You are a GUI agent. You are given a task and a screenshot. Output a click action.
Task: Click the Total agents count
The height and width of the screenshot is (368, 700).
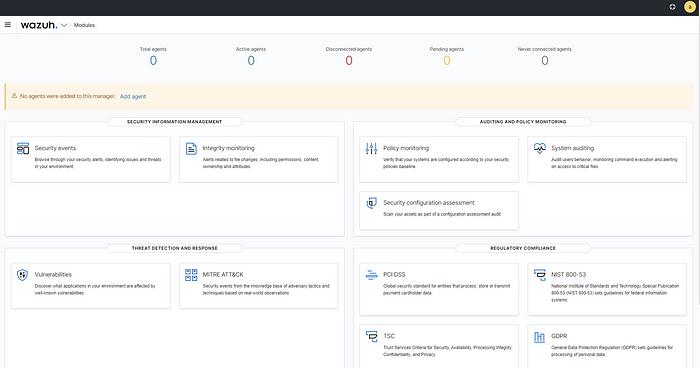pyautogui.click(x=153, y=61)
